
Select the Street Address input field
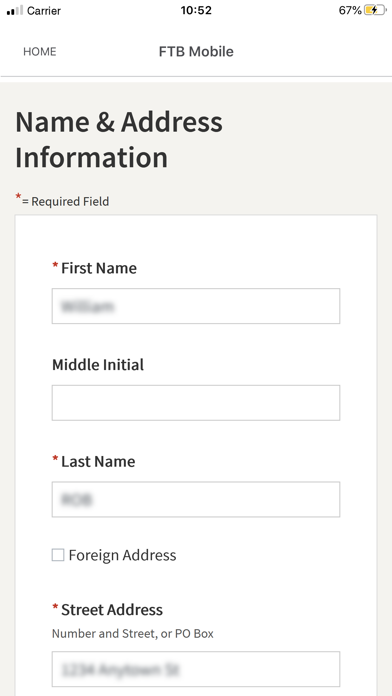(x=196, y=669)
